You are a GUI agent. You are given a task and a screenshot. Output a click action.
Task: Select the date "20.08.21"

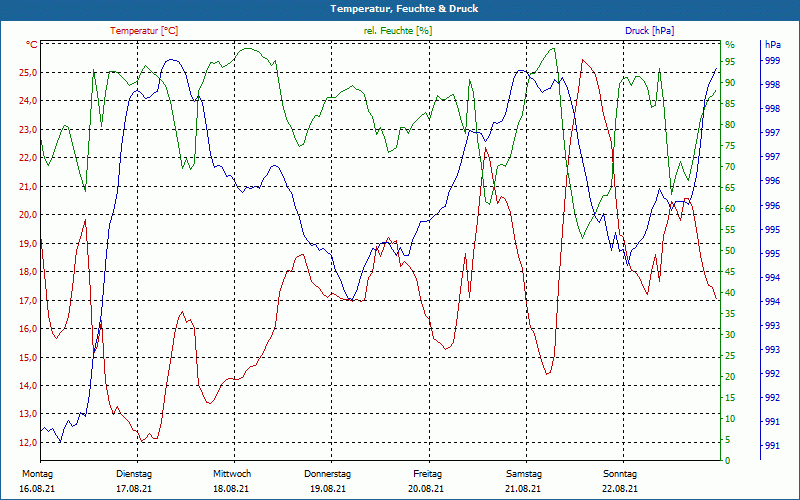pos(426,488)
